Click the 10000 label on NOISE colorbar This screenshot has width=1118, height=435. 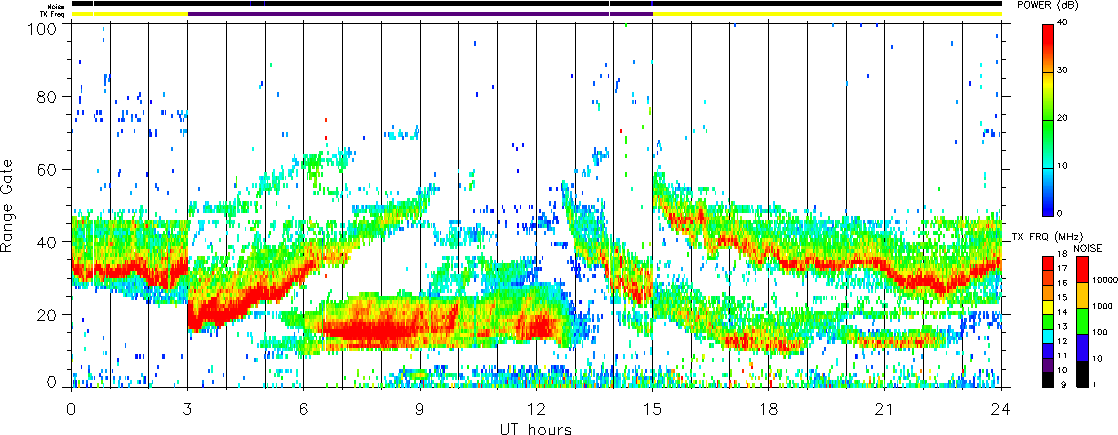pos(1104,282)
